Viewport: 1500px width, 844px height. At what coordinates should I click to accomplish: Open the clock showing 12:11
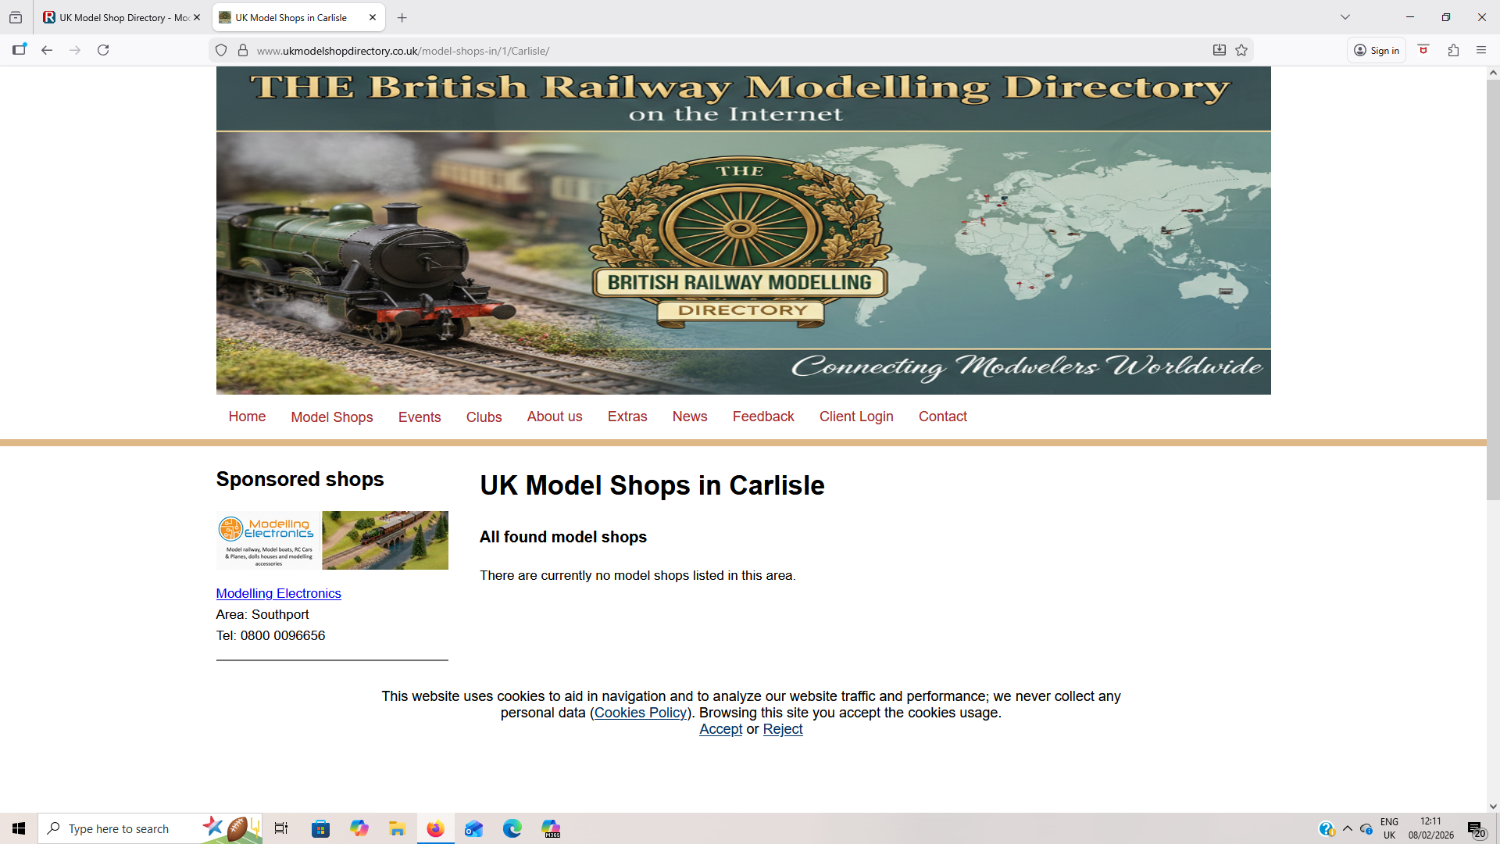coord(1431,829)
